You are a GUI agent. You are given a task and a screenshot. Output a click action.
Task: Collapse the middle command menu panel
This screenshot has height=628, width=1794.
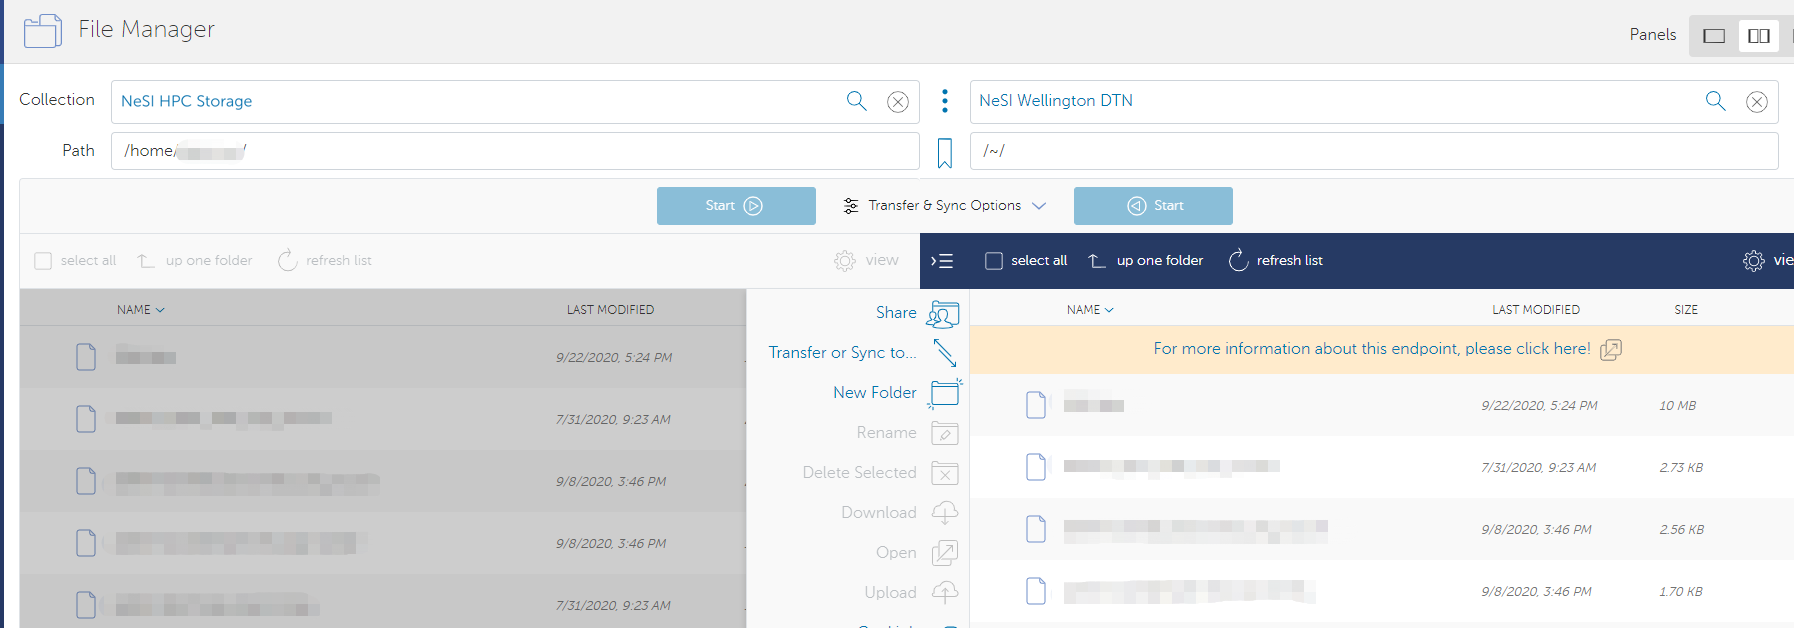click(942, 261)
